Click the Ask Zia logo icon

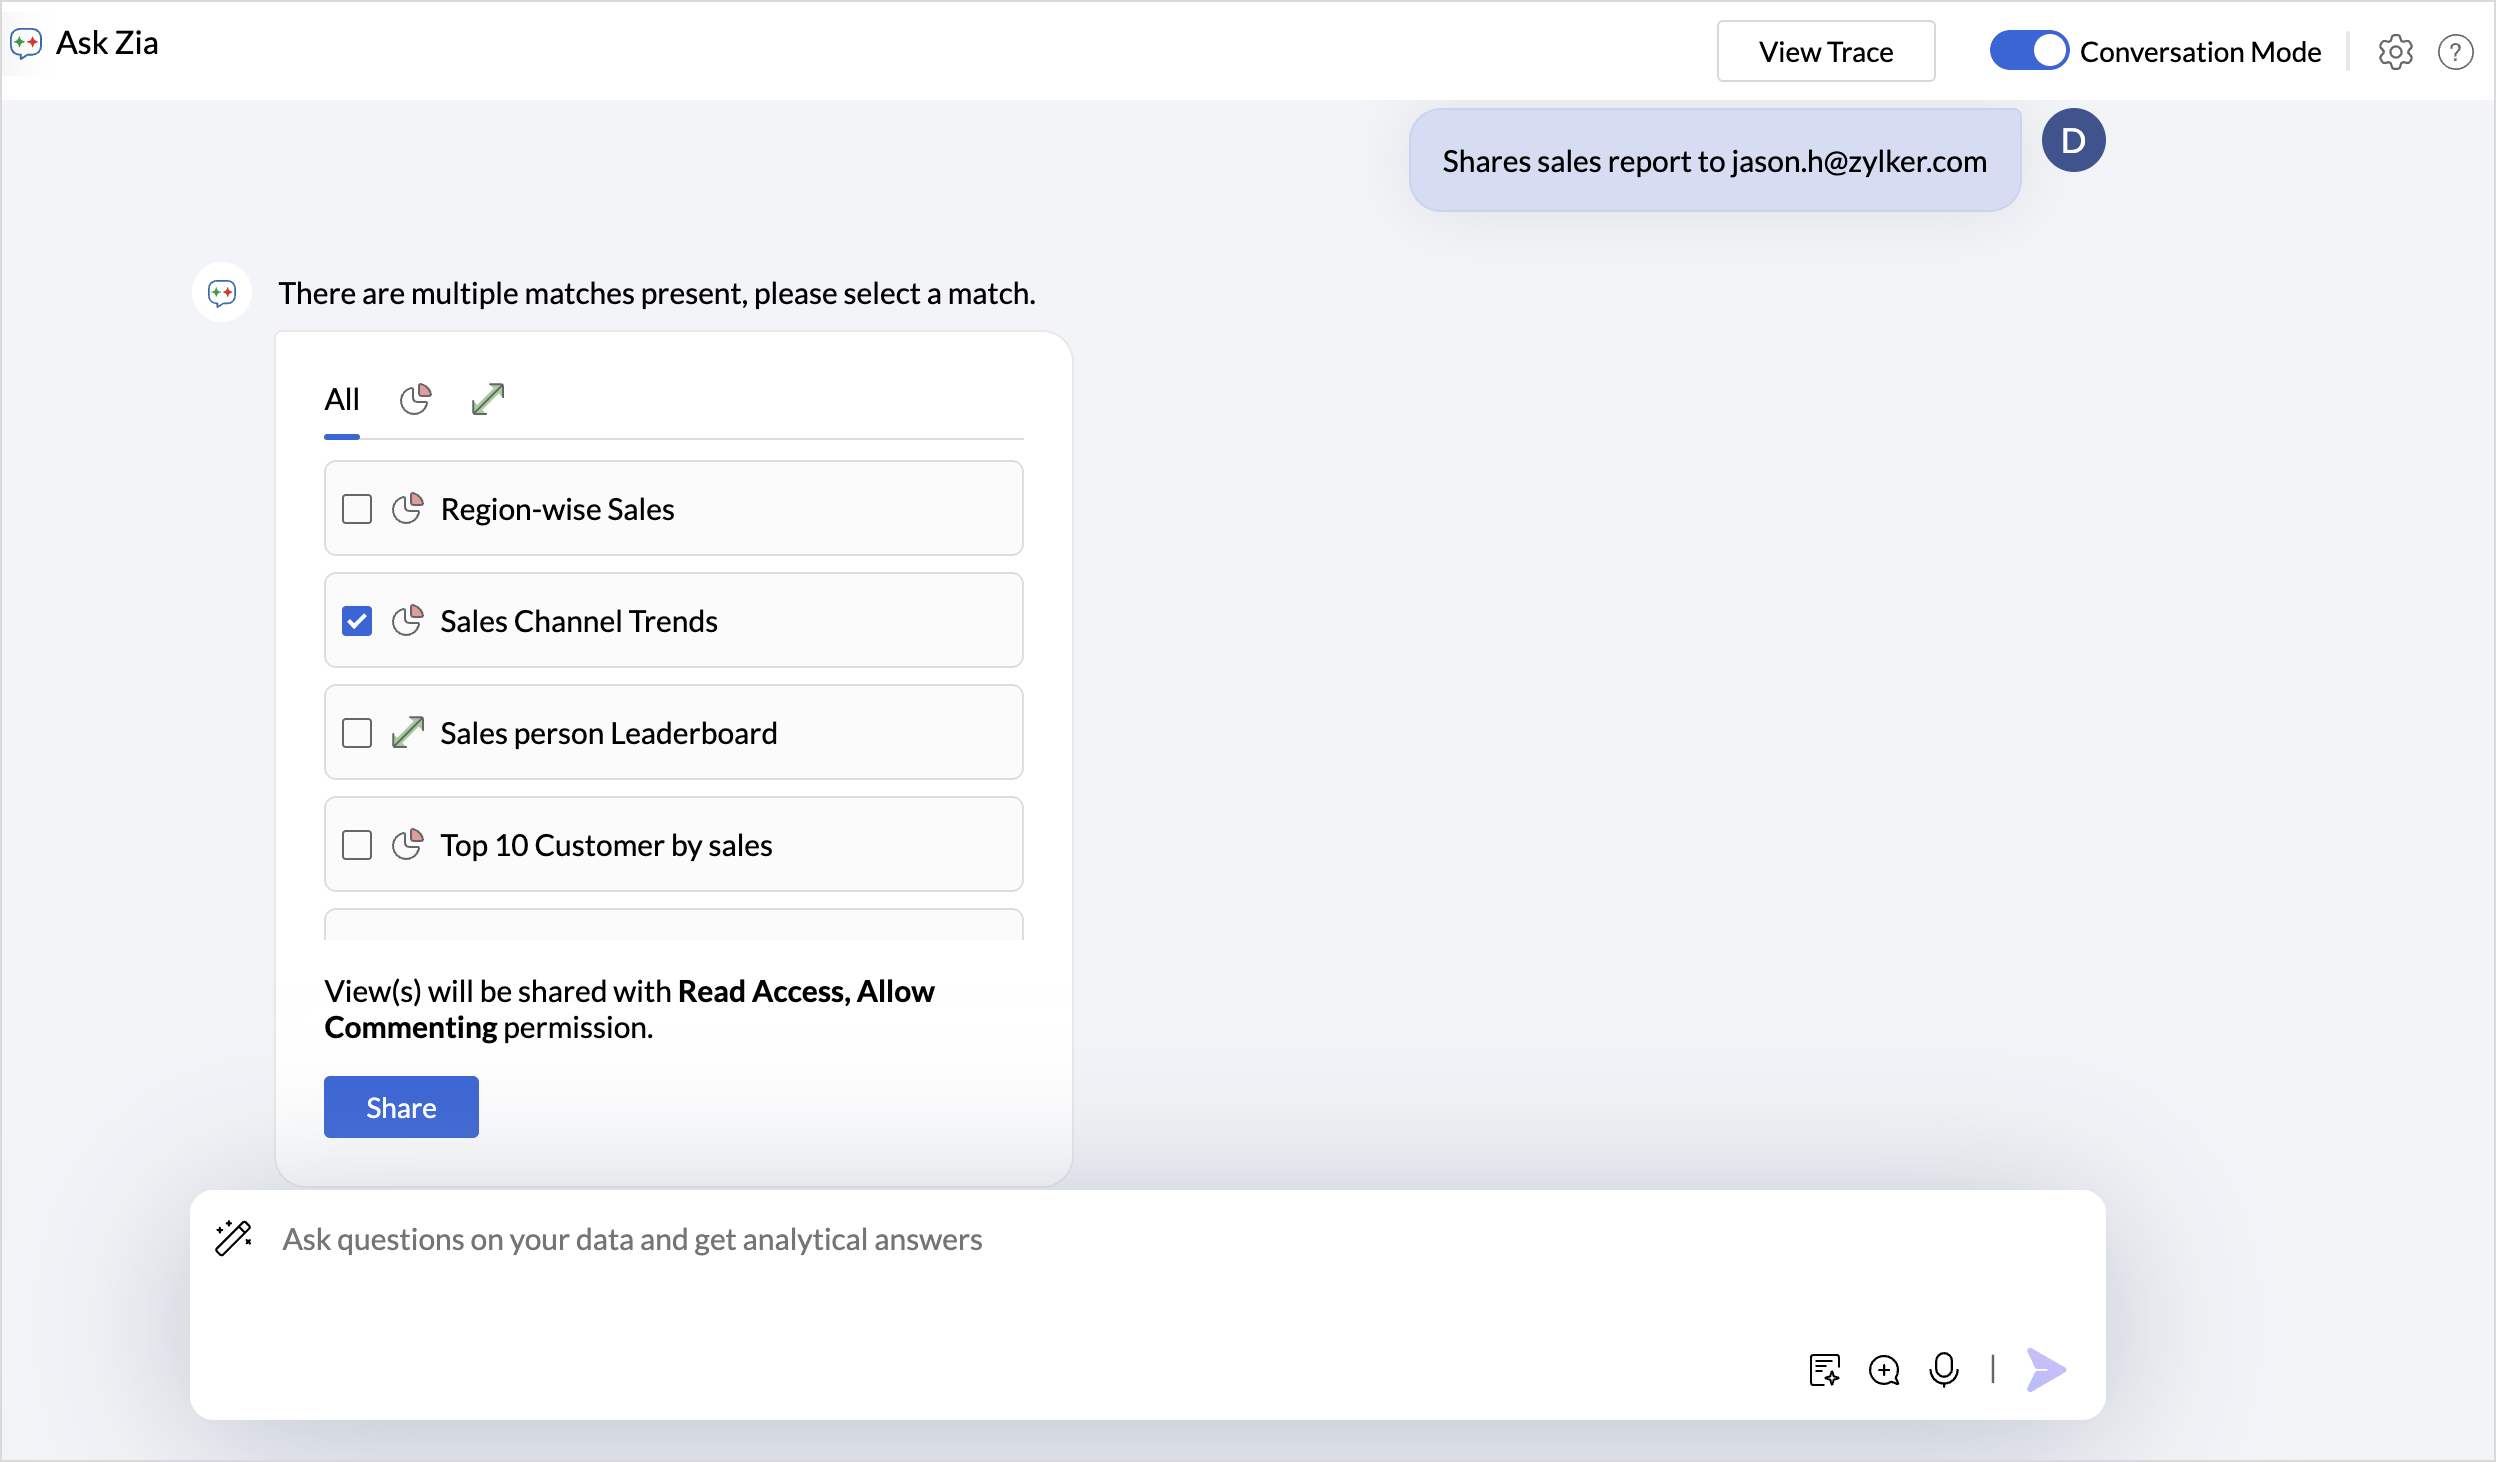(26, 43)
